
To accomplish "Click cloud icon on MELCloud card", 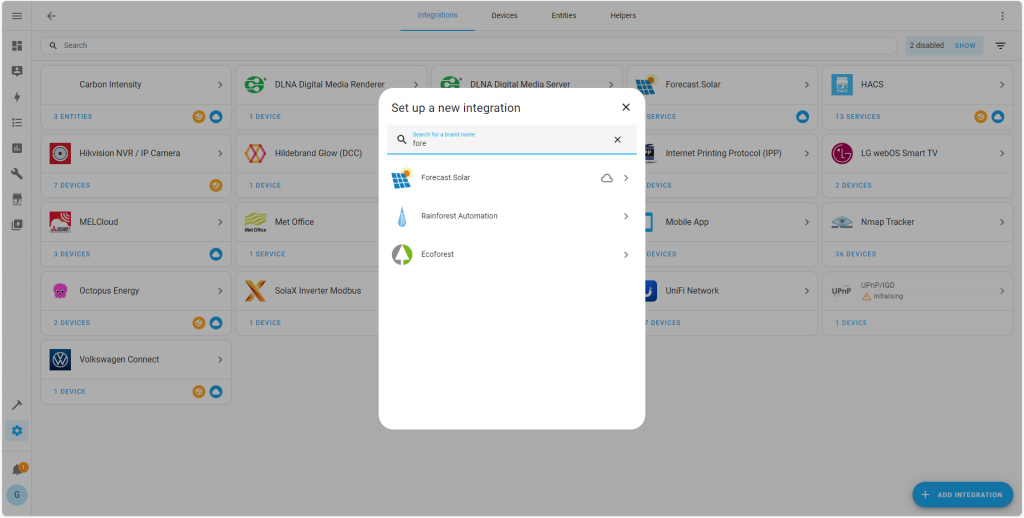I will (216, 254).
